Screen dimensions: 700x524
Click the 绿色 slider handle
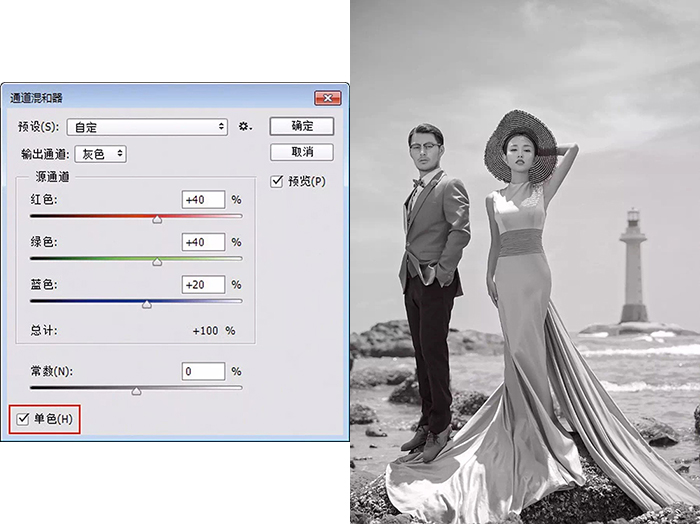157,262
